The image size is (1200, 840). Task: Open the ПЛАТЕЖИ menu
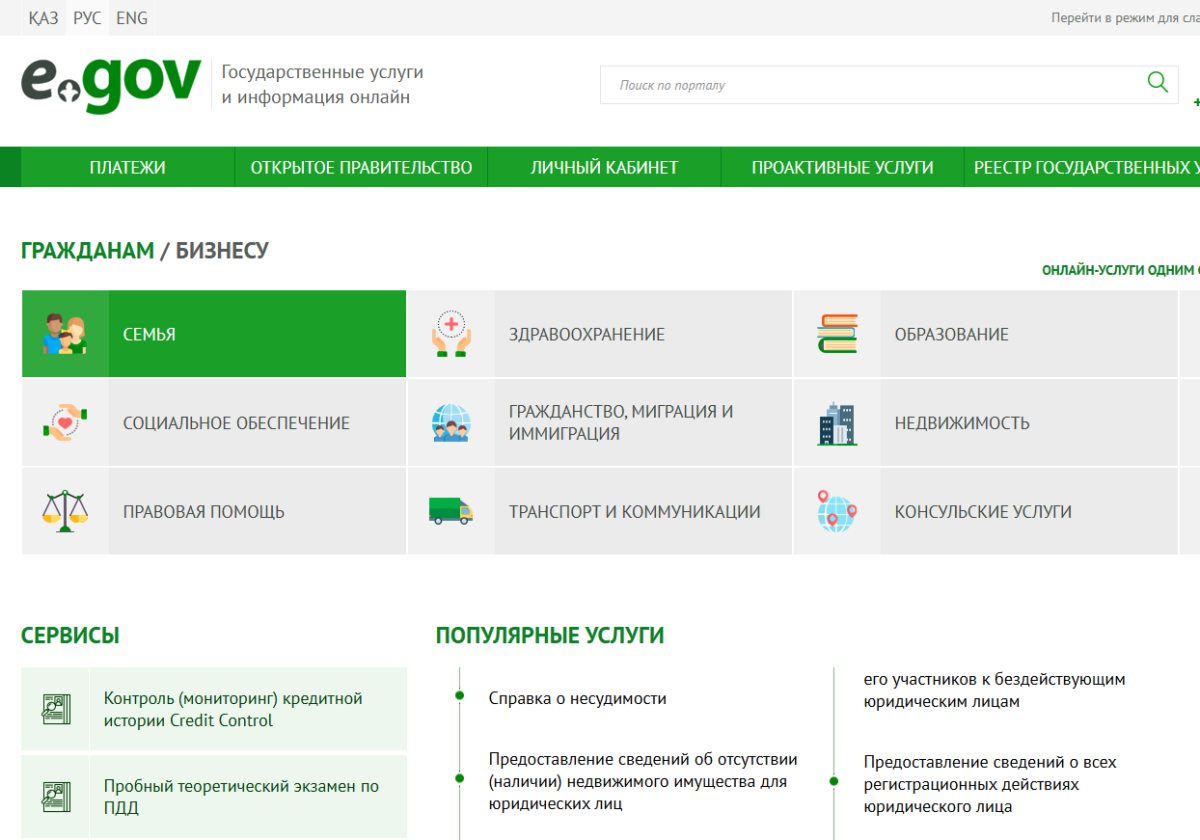tap(128, 167)
